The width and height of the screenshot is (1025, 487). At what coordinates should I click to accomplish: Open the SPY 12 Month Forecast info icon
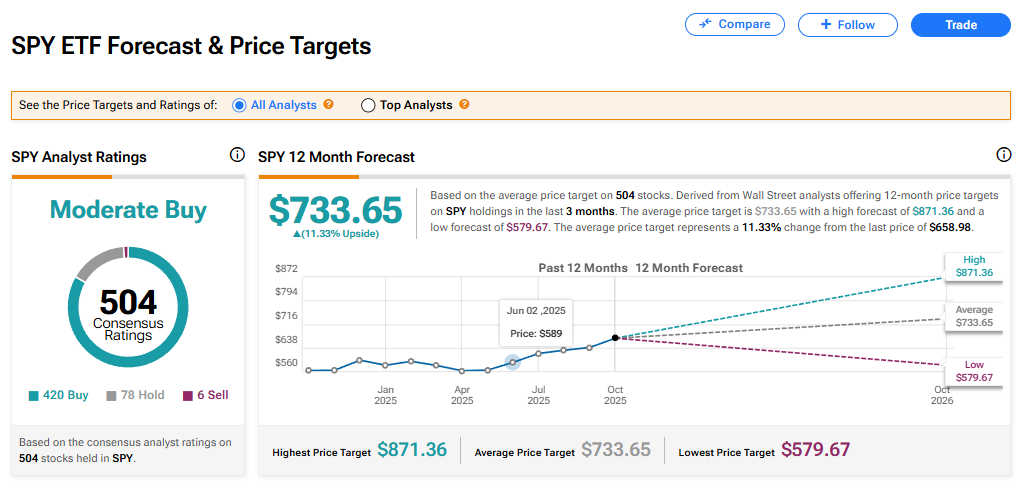point(1004,155)
